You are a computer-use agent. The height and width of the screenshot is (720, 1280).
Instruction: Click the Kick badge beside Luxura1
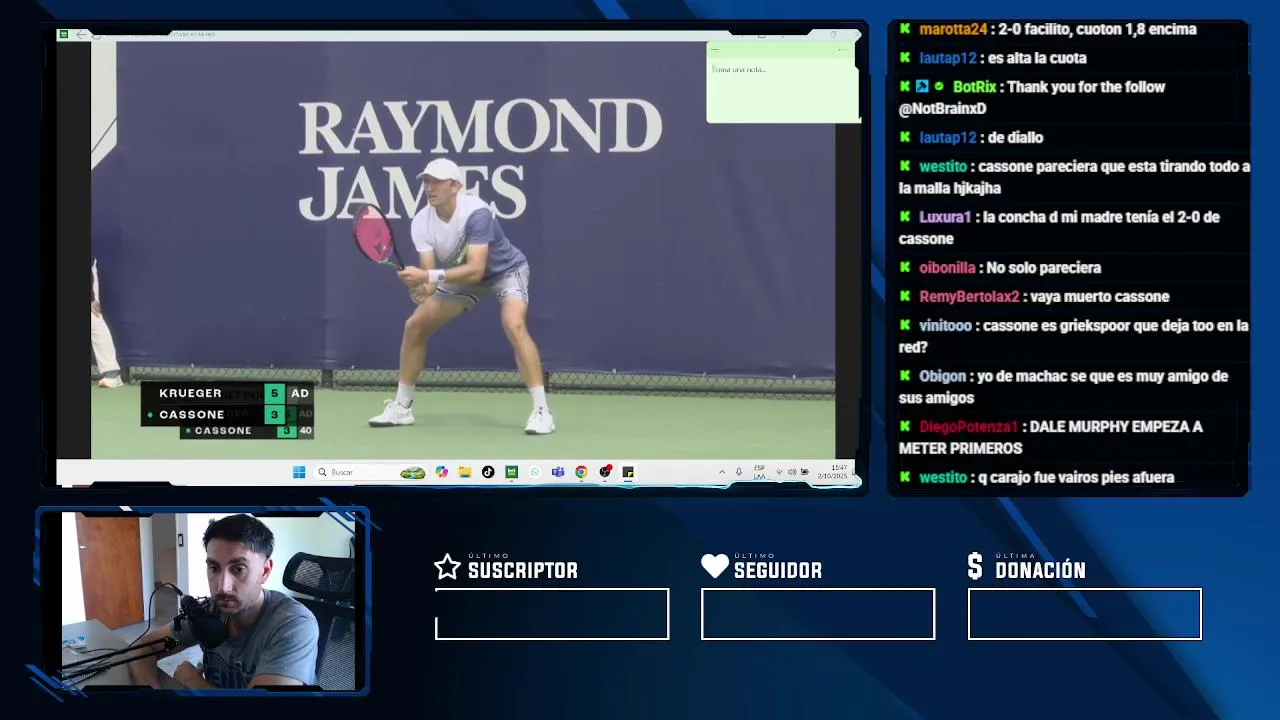click(x=905, y=217)
